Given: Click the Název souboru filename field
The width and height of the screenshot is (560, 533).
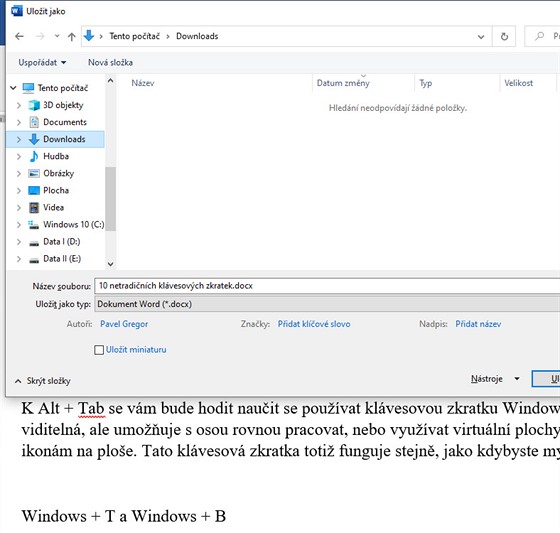Looking at the screenshot, I should click(327, 286).
